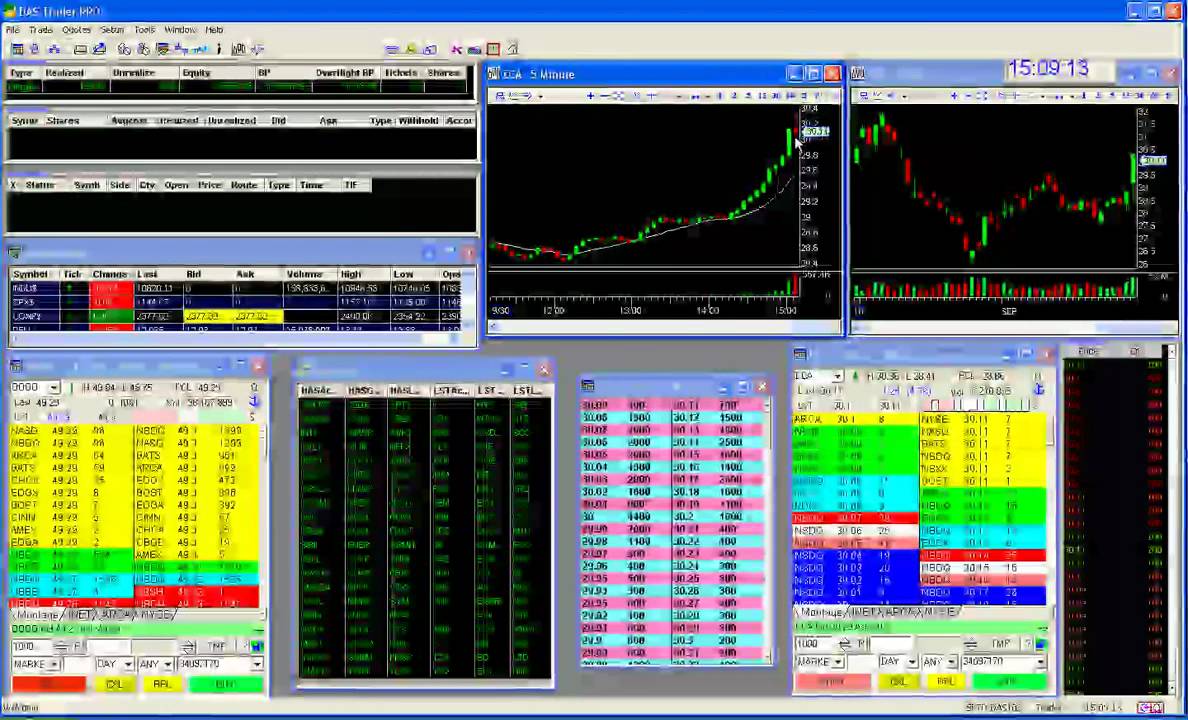Click the pink scissor-like icon in main toolbar
The image size is (1188, 720).
pos(456,49)
